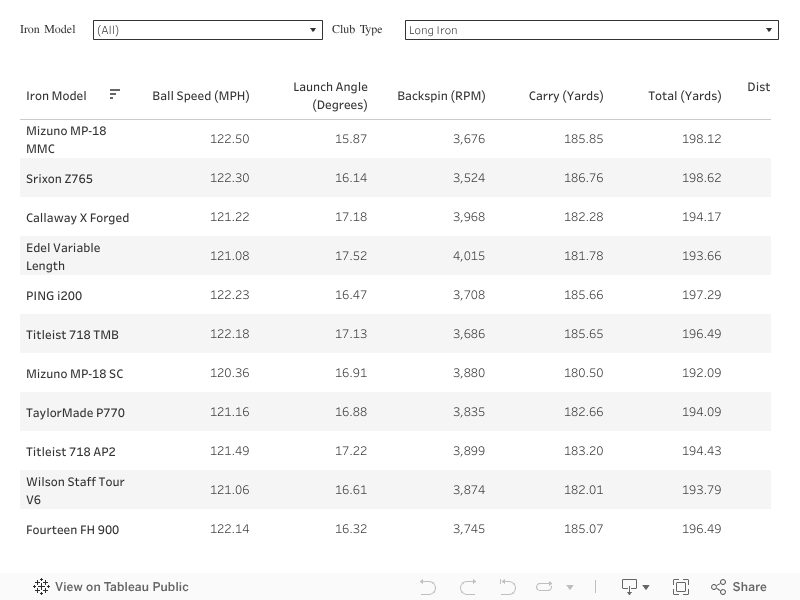The image size is (800, 600).
Task: Select the PING i200 row label
Action: click(53, 295)
